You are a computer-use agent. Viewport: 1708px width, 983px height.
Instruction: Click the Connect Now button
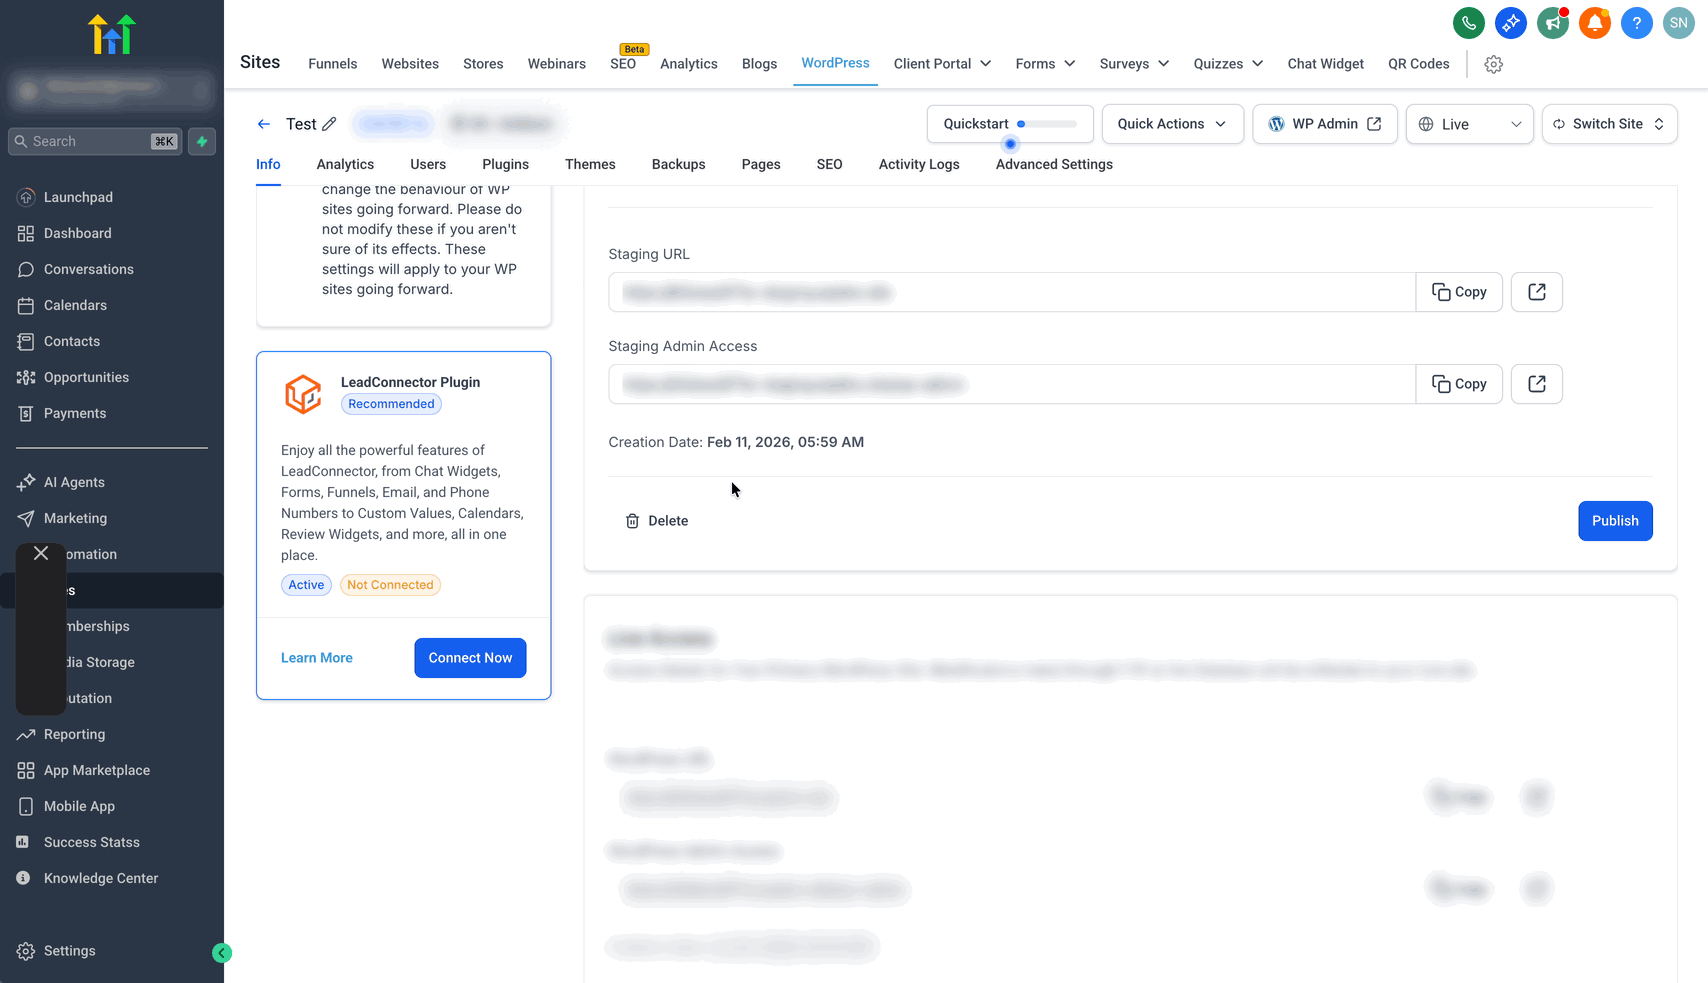click(x=470, y=658)
